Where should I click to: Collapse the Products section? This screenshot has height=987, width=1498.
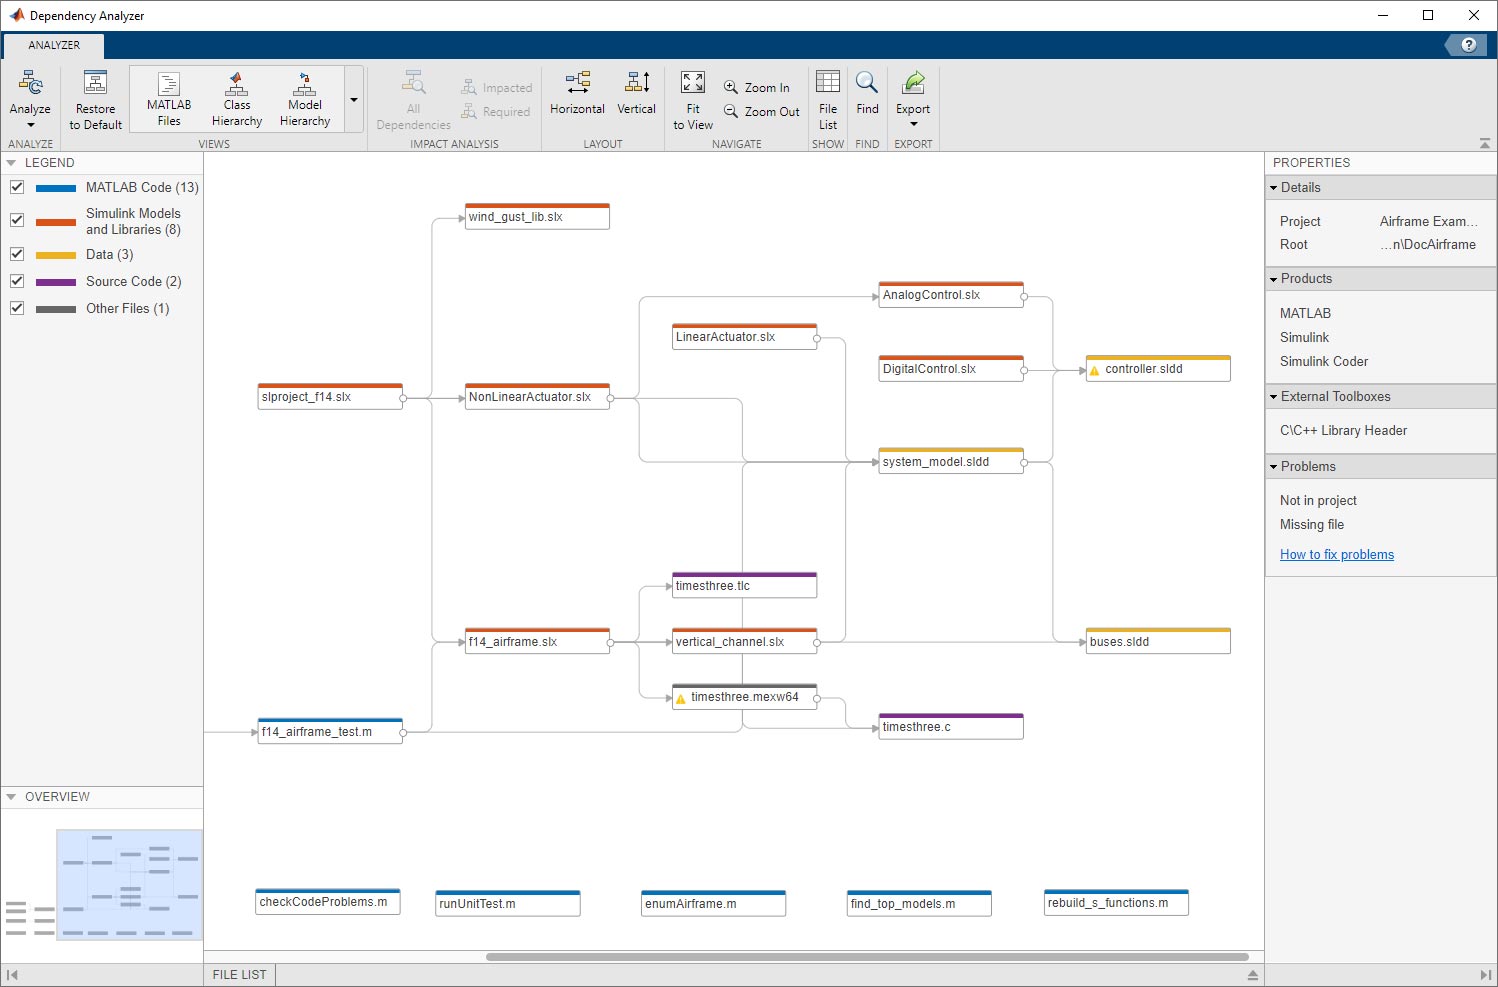[1274, 279]
